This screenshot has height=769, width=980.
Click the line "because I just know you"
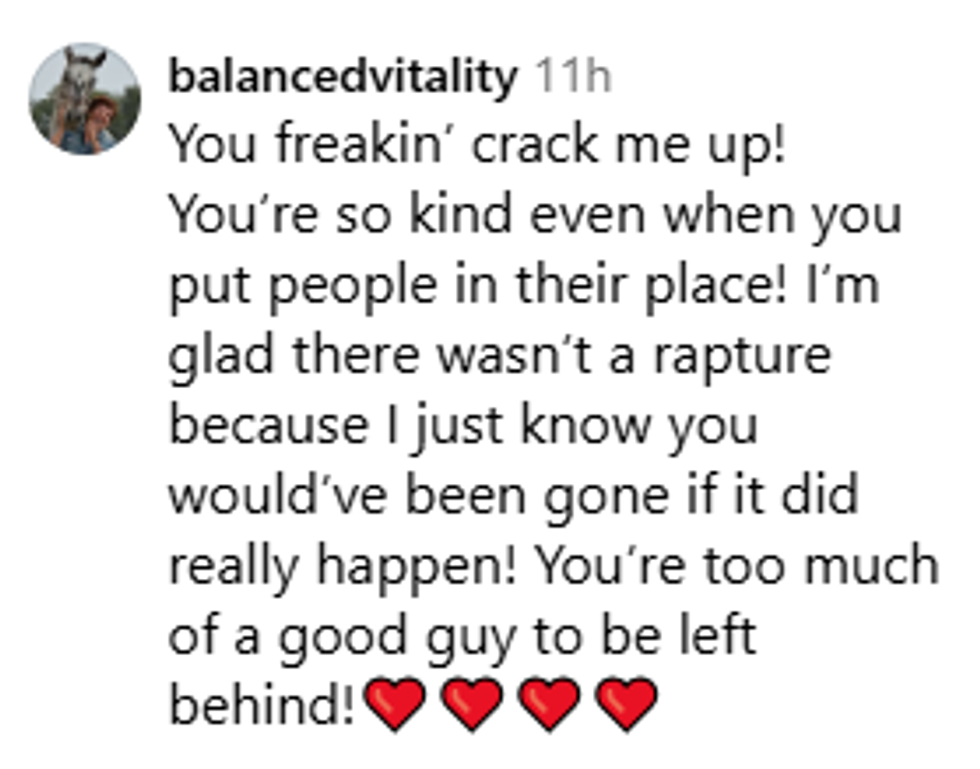tap(462, 427)
